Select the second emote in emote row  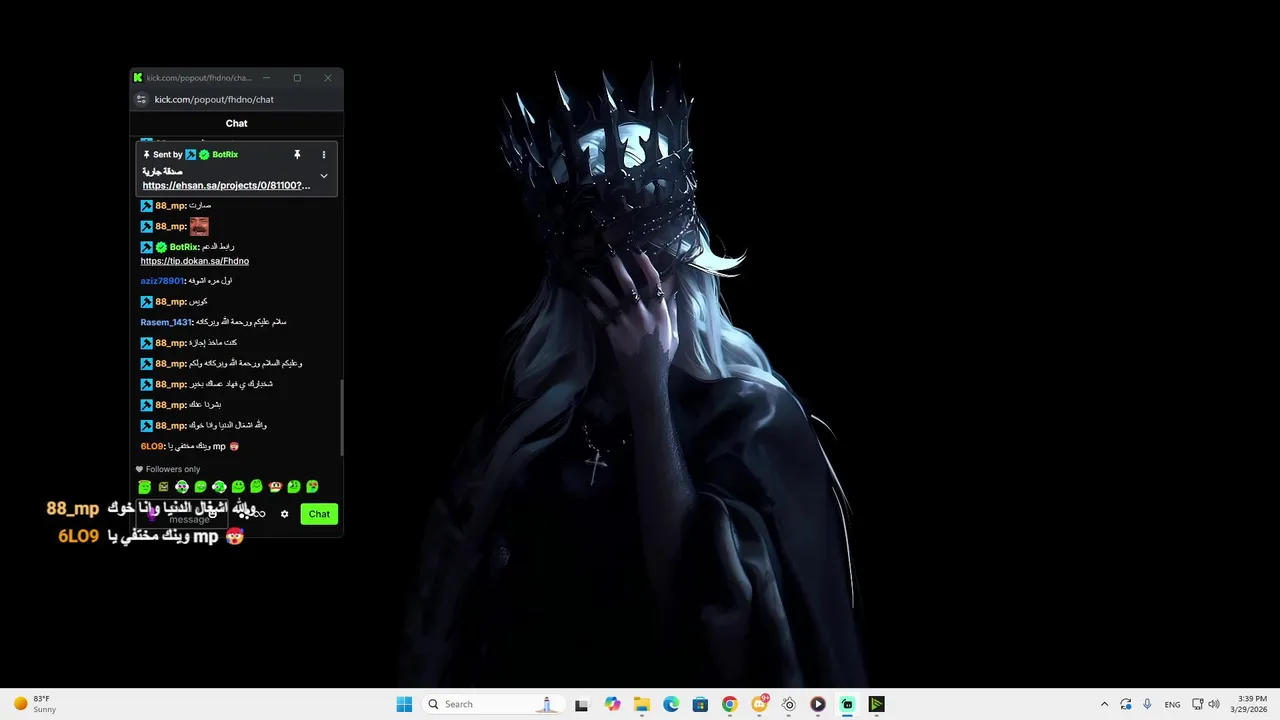(x=163, y=487)
